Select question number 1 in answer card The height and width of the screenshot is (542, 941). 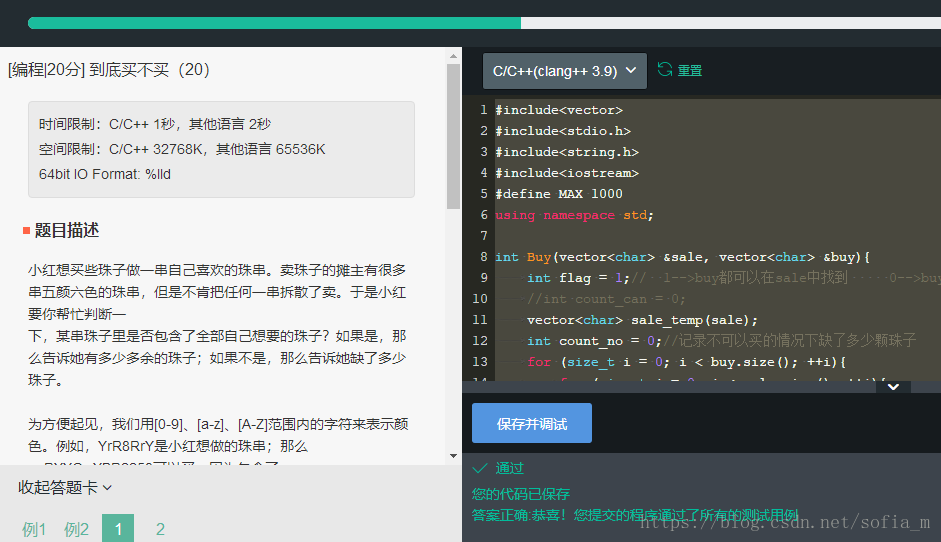click(x=118, y=529)
